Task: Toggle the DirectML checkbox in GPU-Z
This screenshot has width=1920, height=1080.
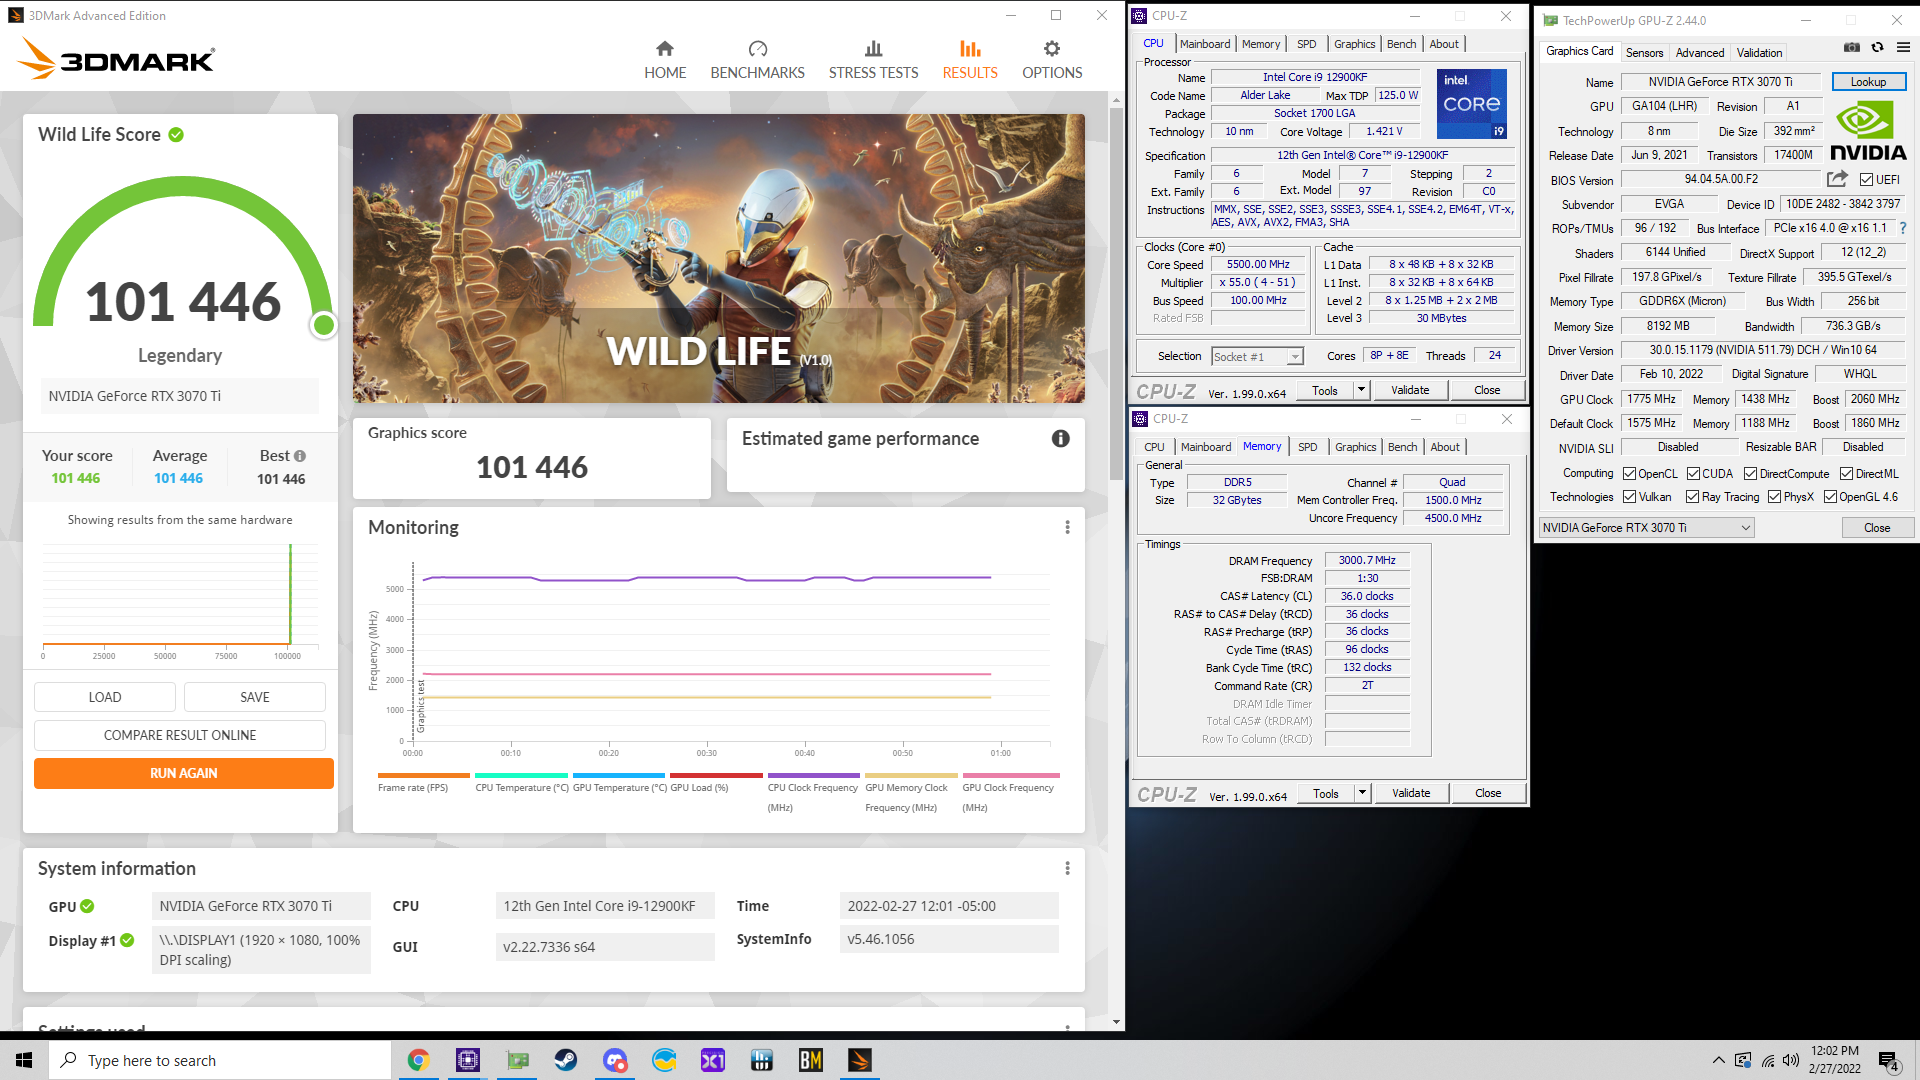Action: click(x=1846, y=474)
